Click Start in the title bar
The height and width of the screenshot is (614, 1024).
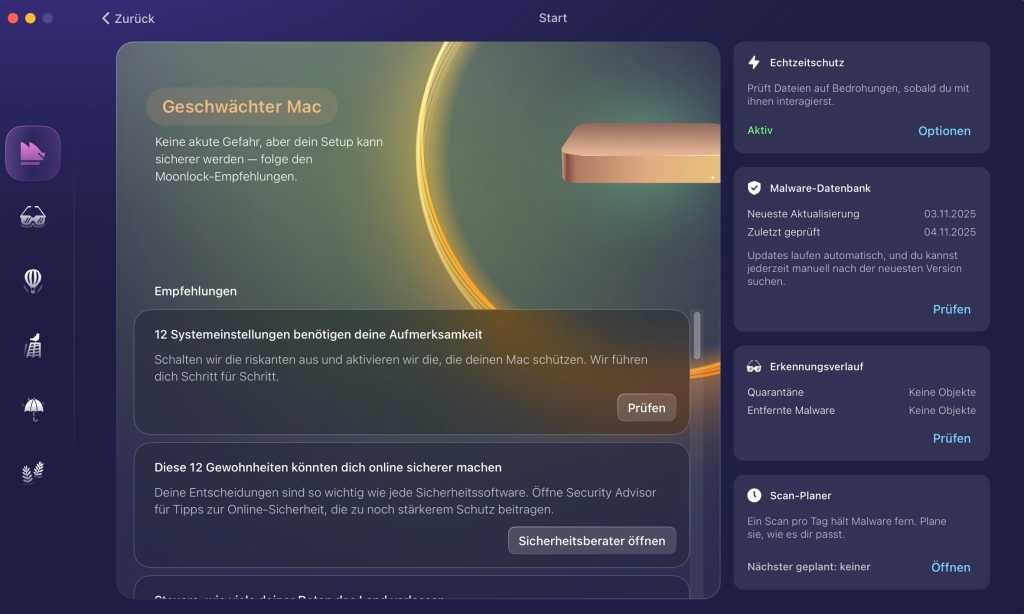[x=553, y=17]
